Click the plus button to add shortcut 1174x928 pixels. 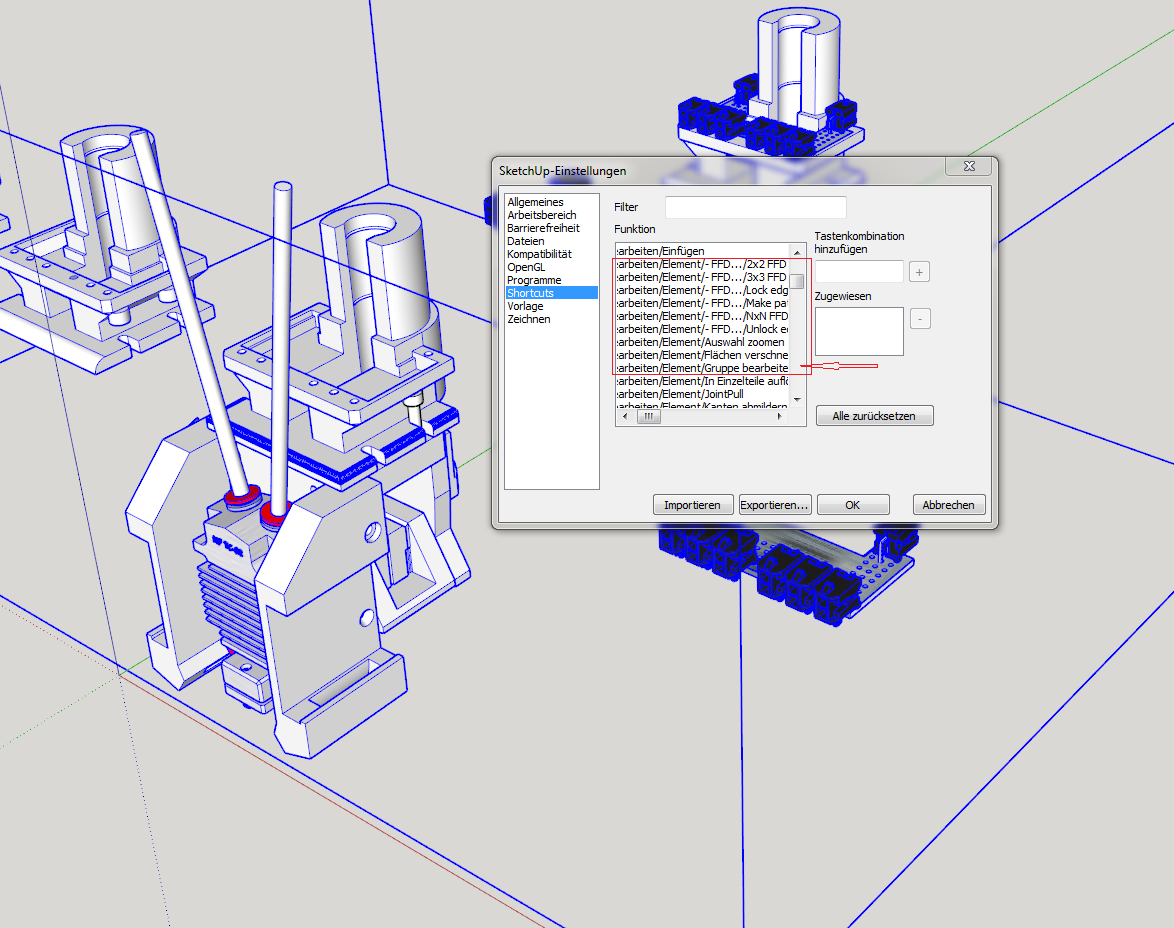click(920, 272)
